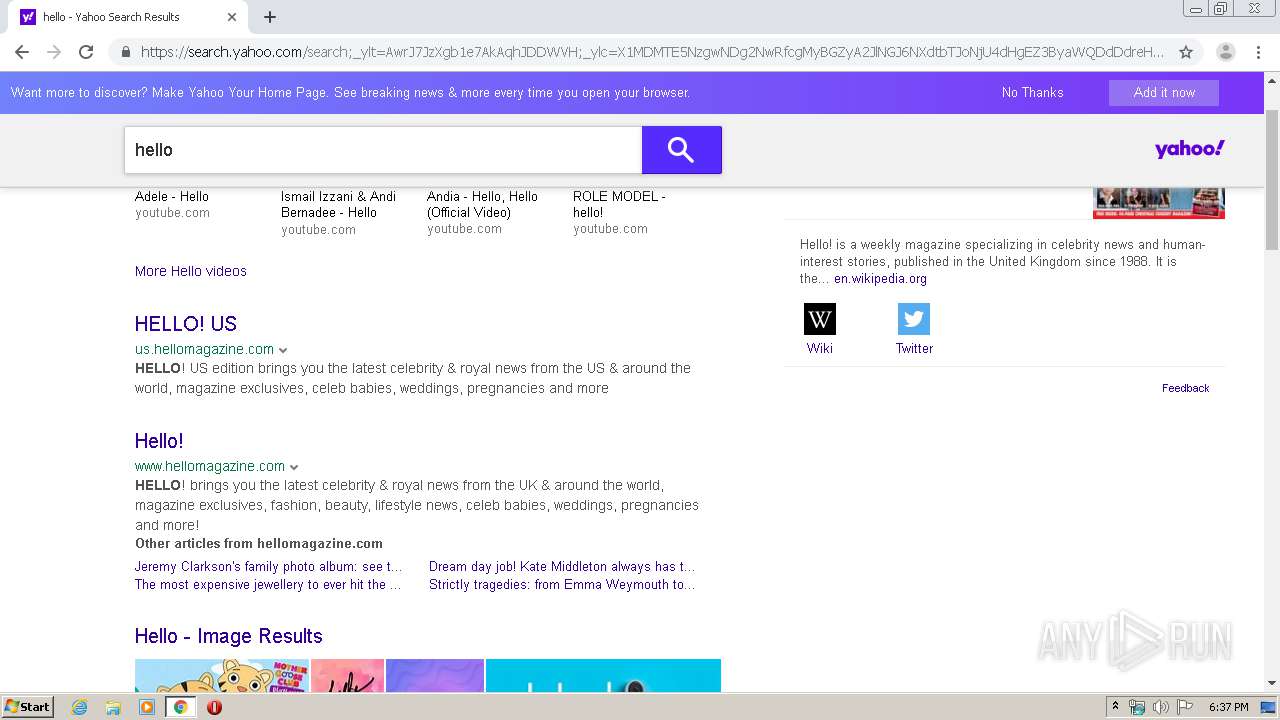
Task: Click the browser address bar URL
Action: click(x=652, y=52)
